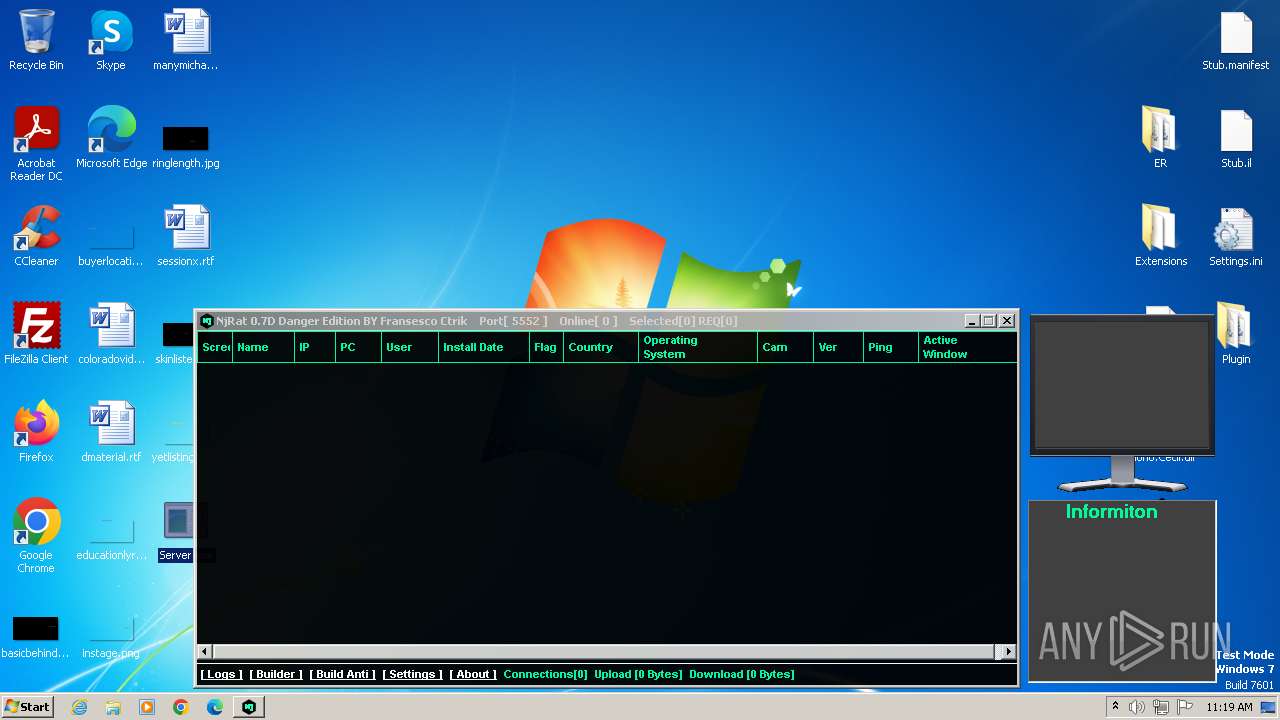Open the Firefox desktop shortcut
Image resolution: width=1280 pixels, height=720 pixels.
[36, 432]
